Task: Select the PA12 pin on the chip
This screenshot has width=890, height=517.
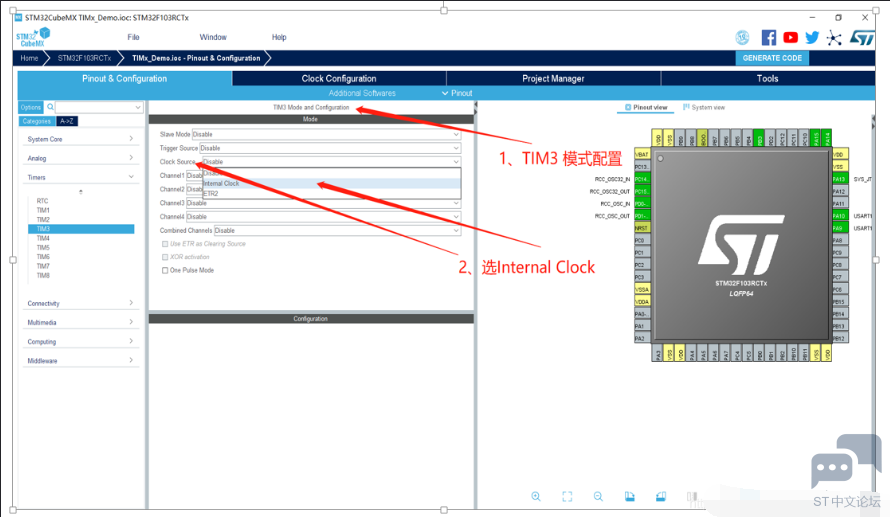Action: click(840, 191)
